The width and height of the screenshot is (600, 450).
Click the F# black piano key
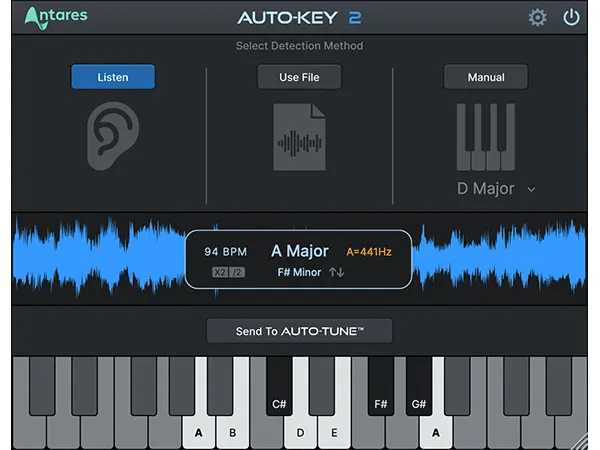381,386
